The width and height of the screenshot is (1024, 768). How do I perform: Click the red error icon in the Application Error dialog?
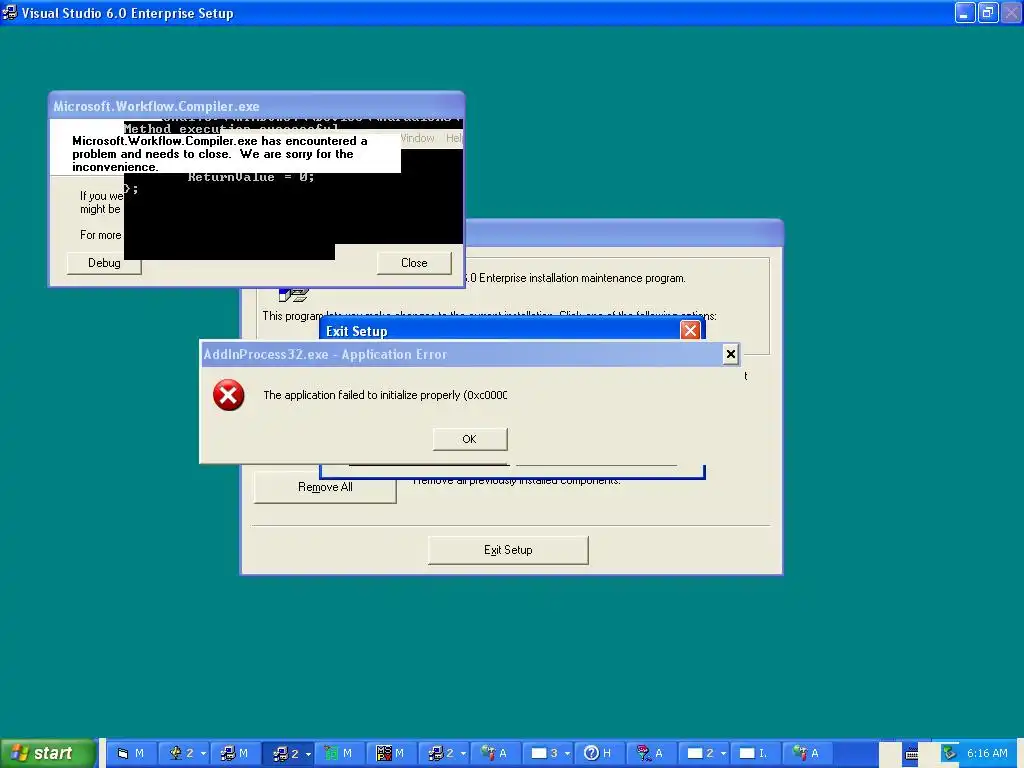pos(229,395)
